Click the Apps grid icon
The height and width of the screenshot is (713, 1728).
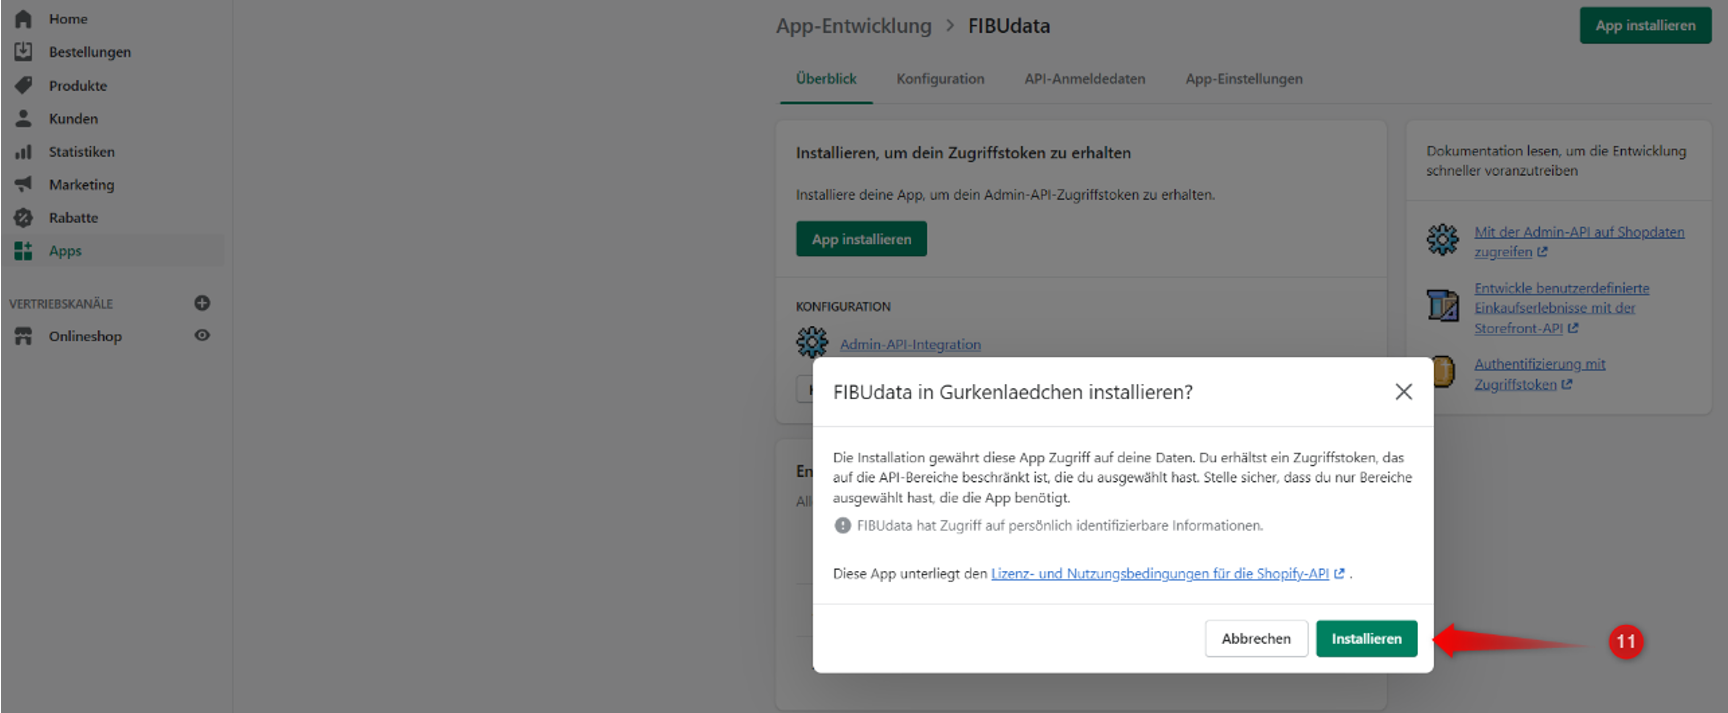click(23, 251)
